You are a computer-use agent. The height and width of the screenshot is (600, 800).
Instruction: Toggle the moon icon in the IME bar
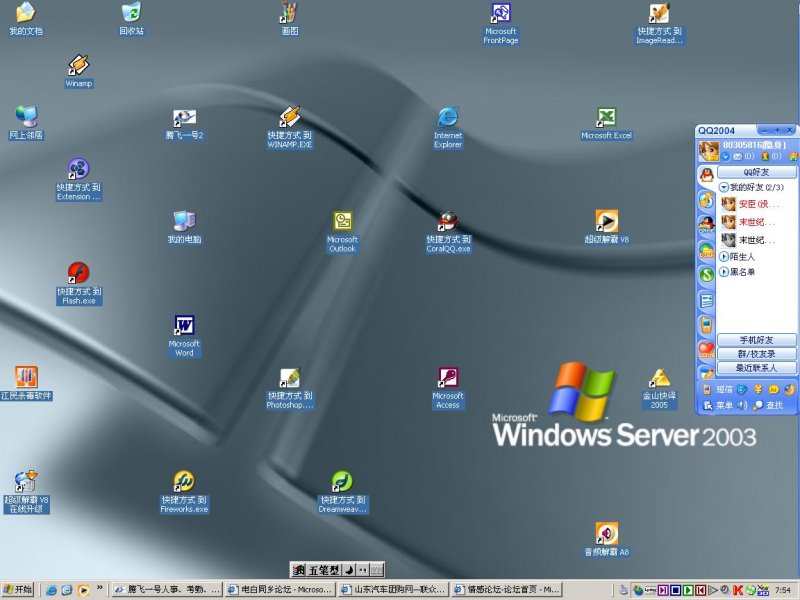point(348,569)
